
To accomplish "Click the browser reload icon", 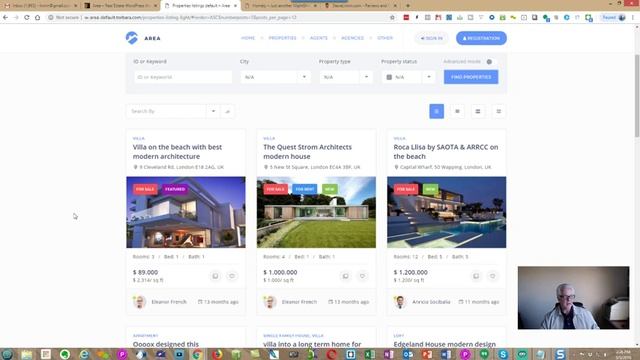I will tap(27, 18).
